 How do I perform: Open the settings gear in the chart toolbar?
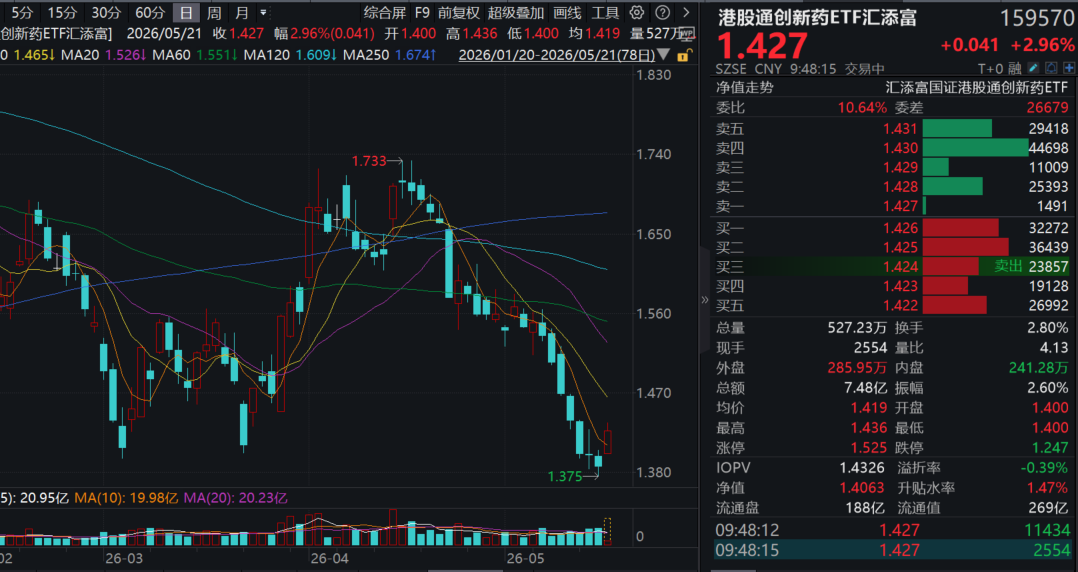tap(637, 12)
